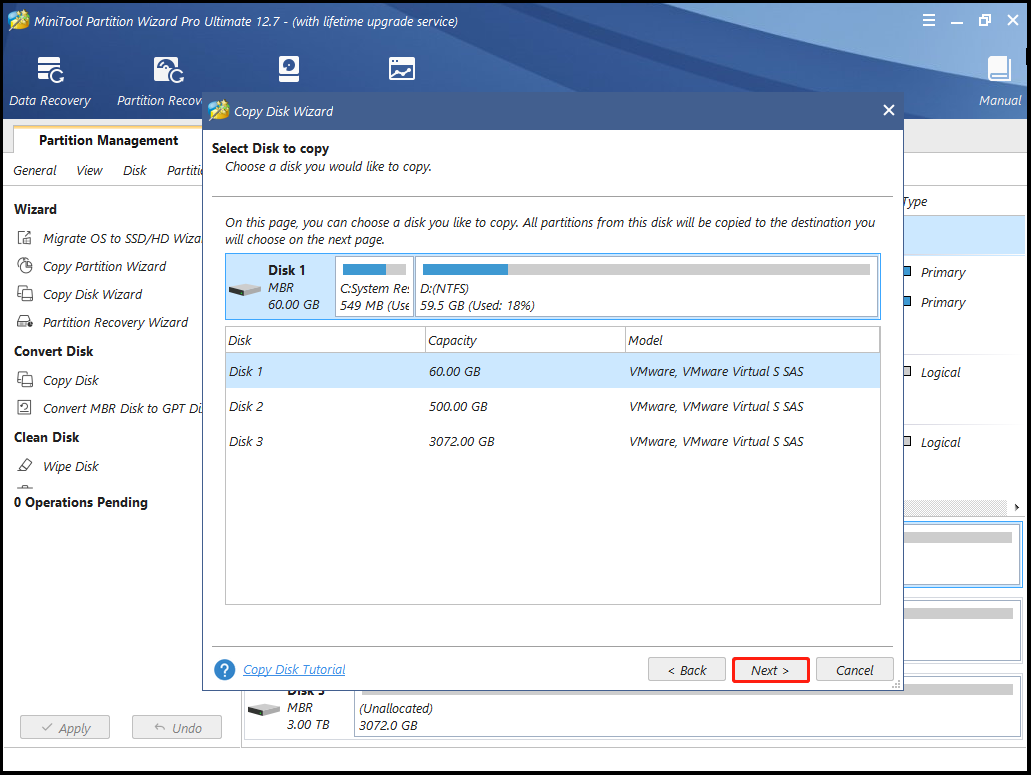Image resolution: width=1031 pixels, height=775 pixels.
Task: Click Disk 3 model VMware Virtual S SAS
Action: [716, 441]
